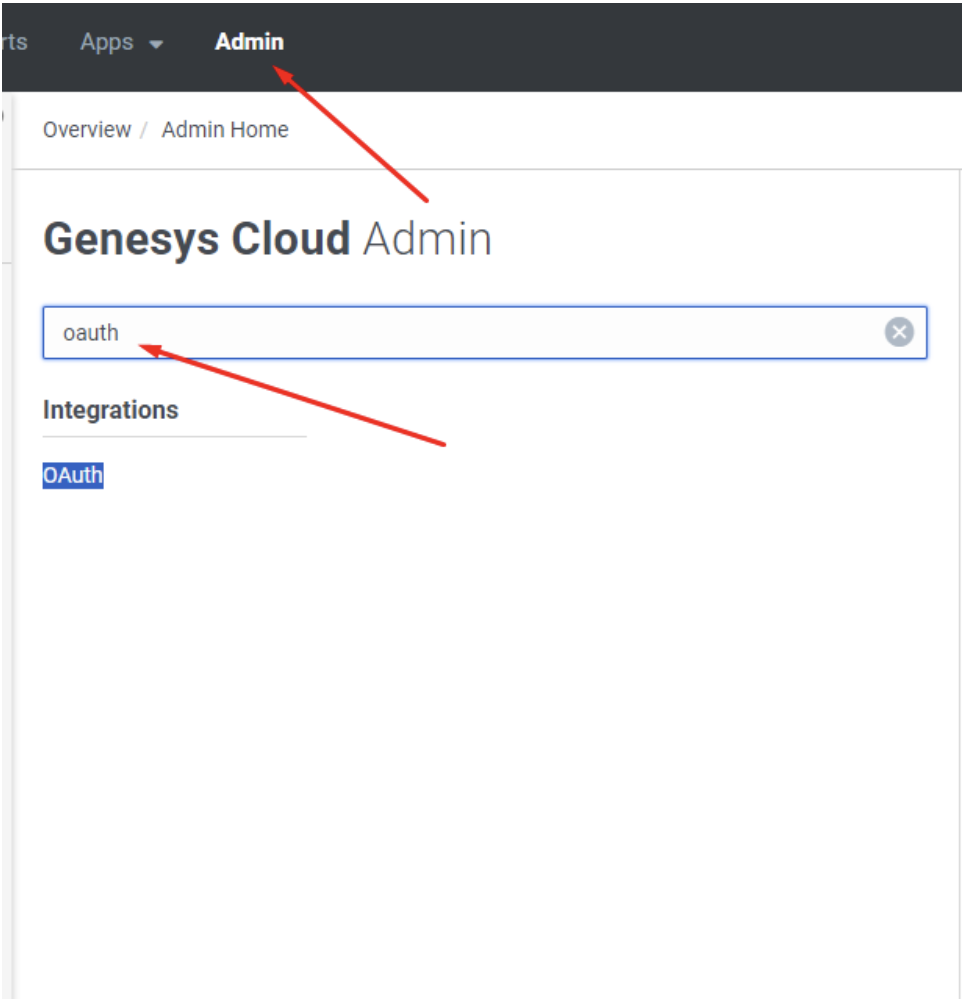Open the Admin Home breadcrumb
Viewport: 966px width, 1006px height.
(x=225, y=130)
